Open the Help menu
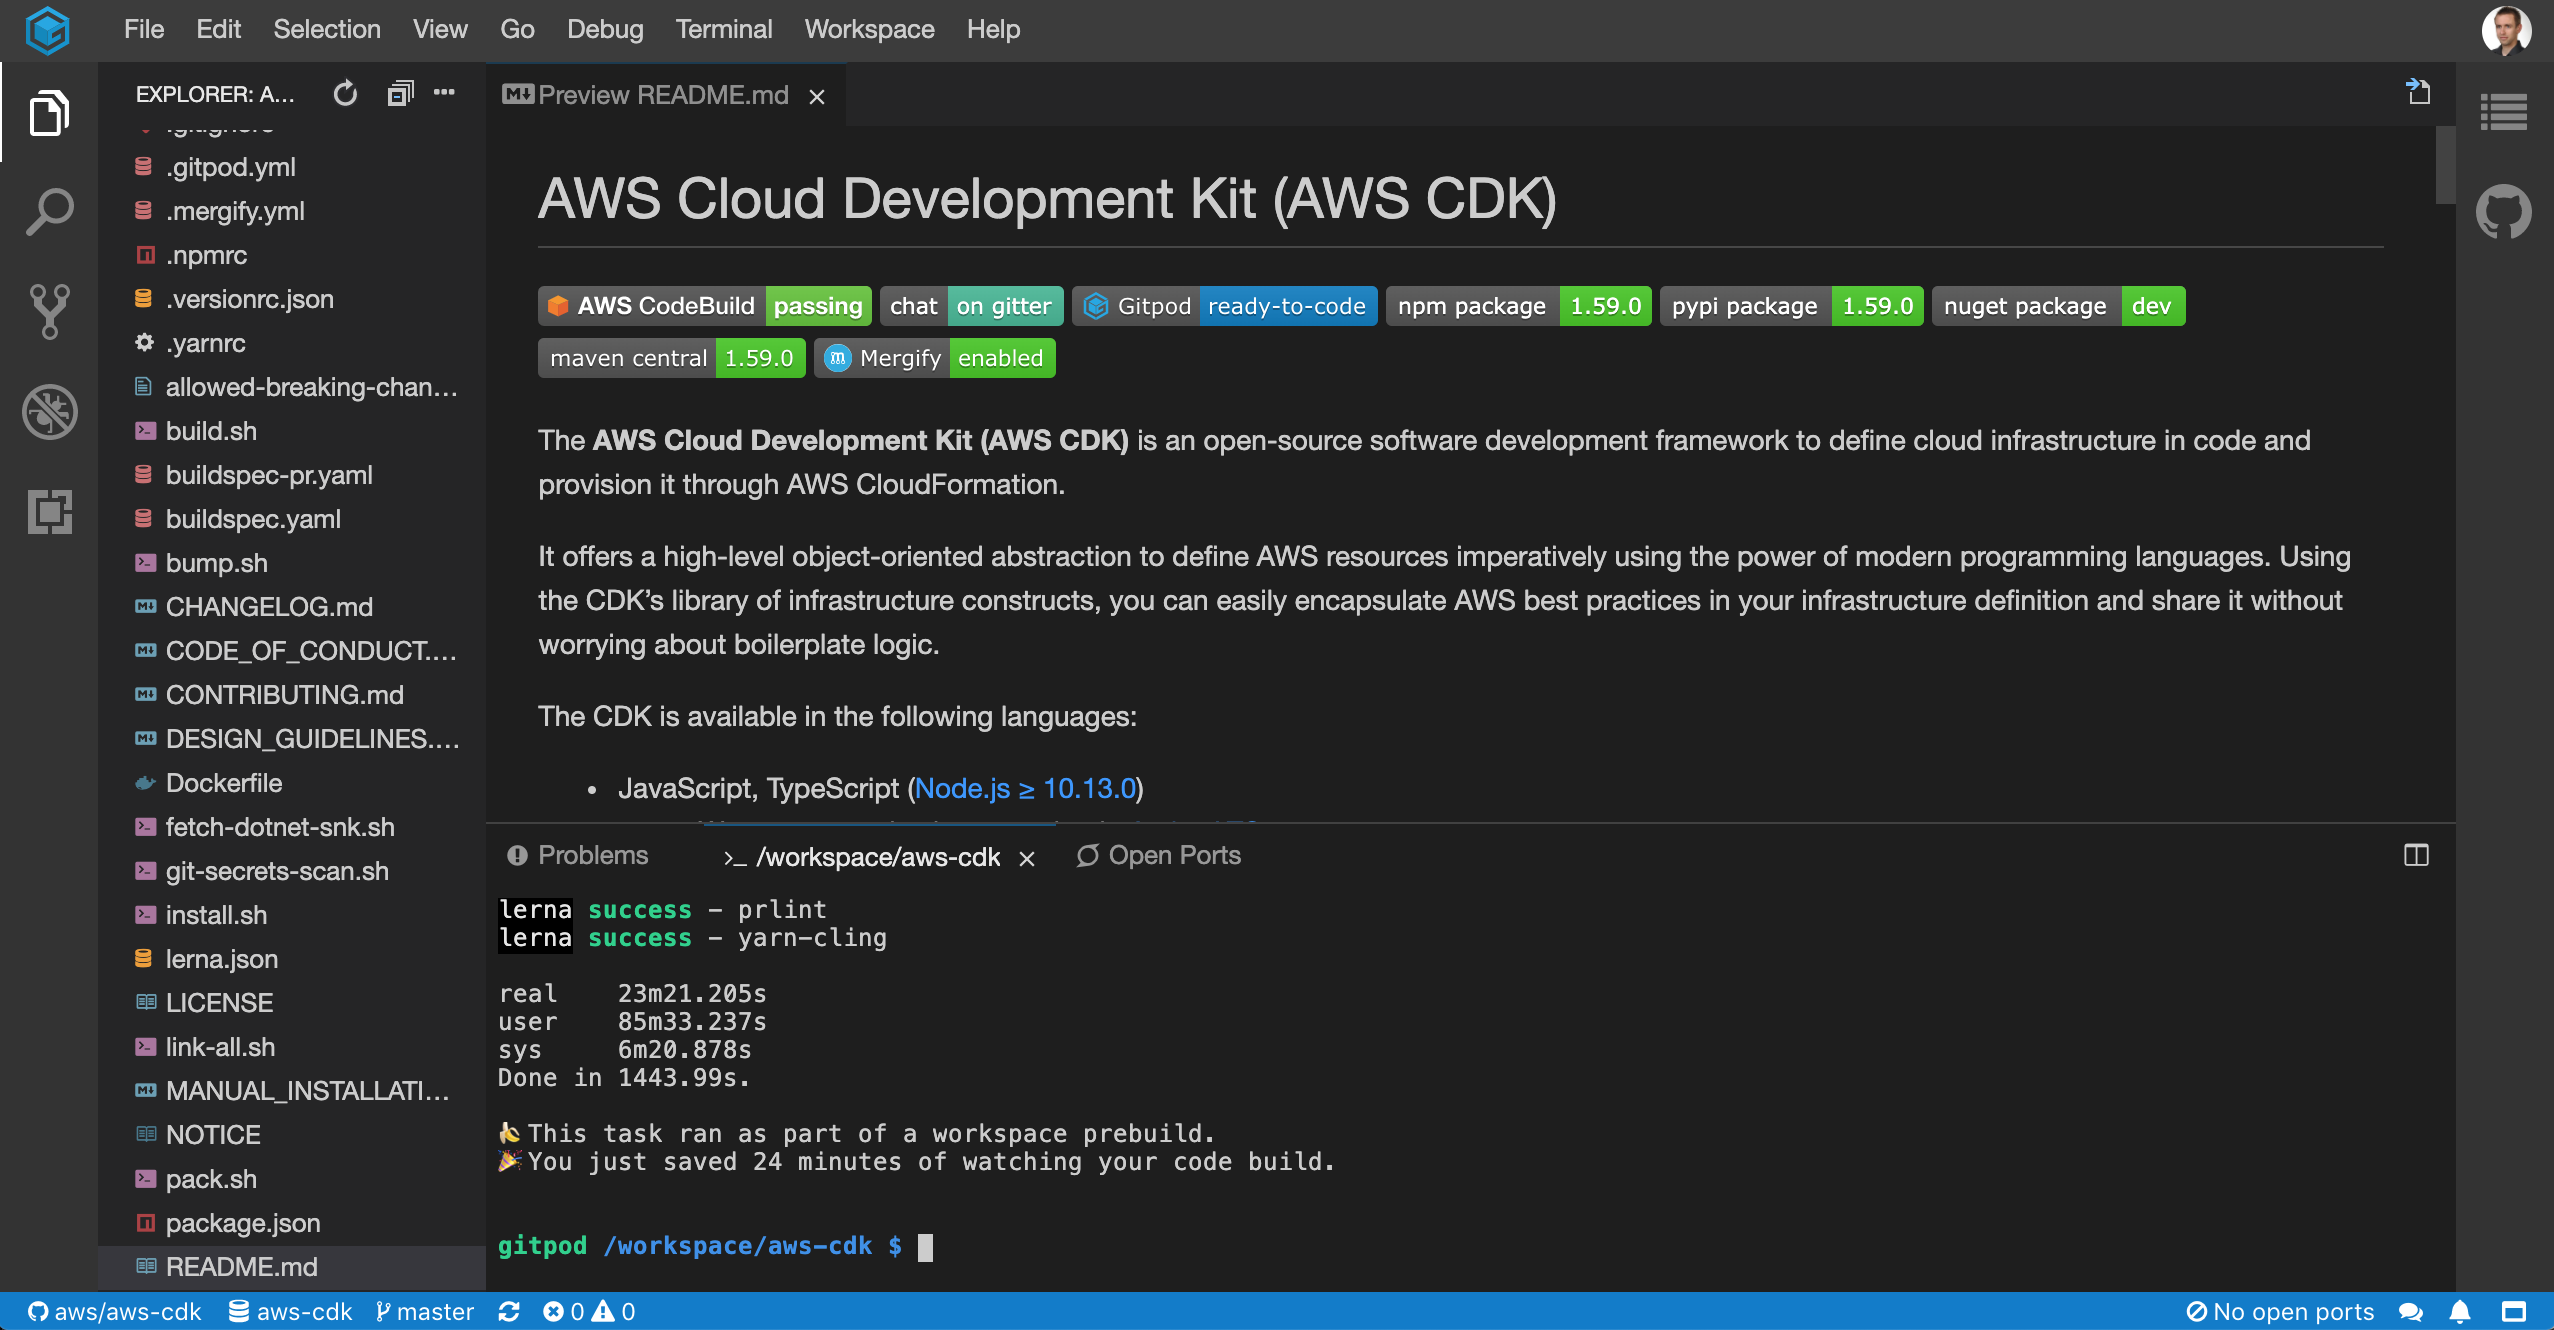This screenshot has height=1330, width=2554. tap(993, 29)
